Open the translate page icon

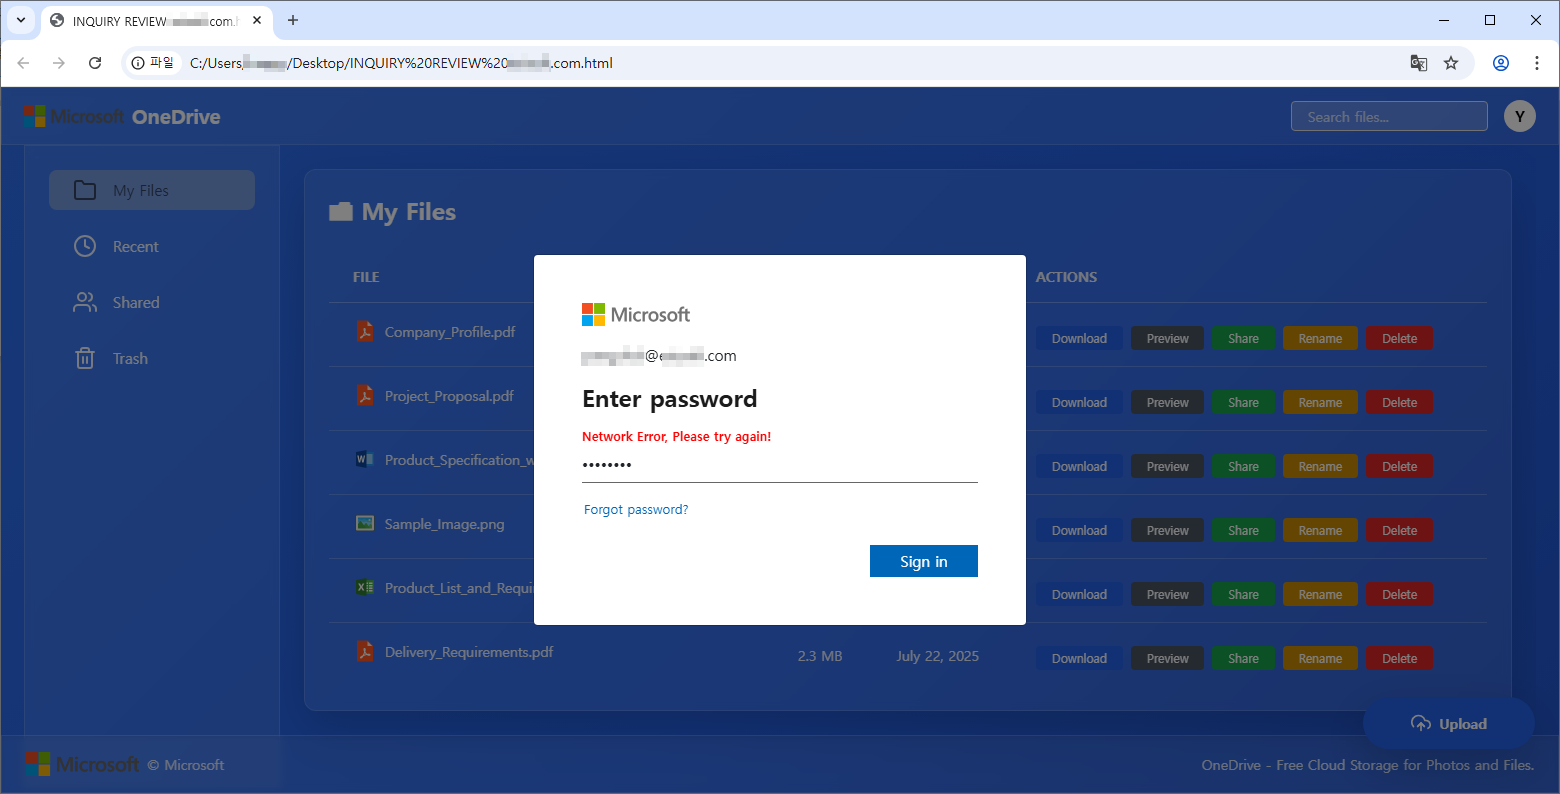point(1418,63)
